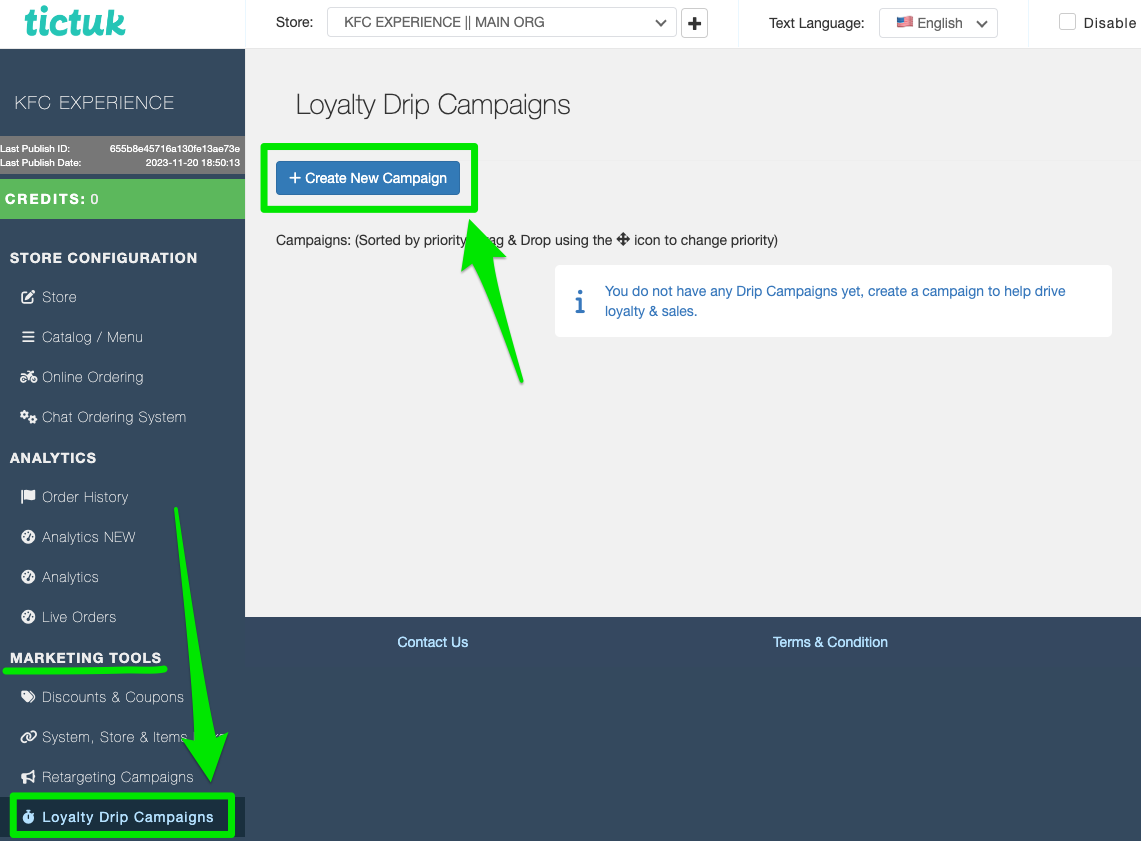
Task: Click the plus button next to Store
Action: point(694,23)
